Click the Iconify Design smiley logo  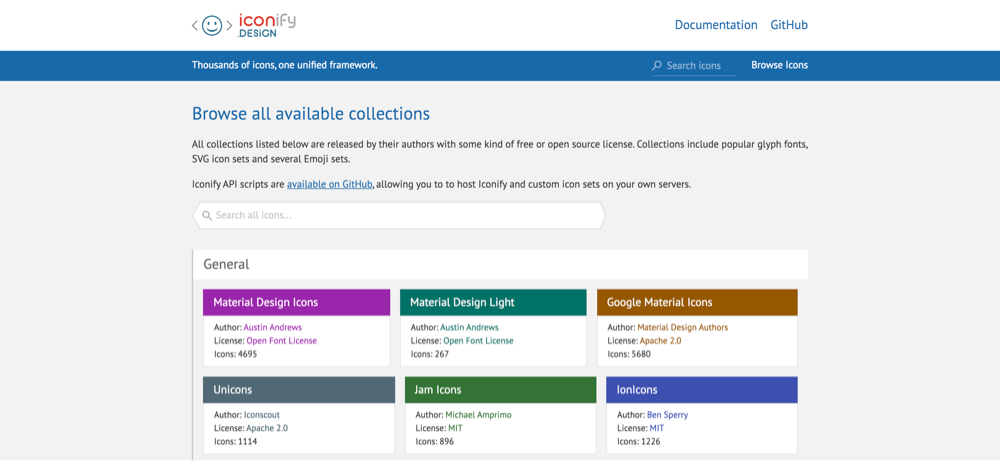(x=244, y=26)
